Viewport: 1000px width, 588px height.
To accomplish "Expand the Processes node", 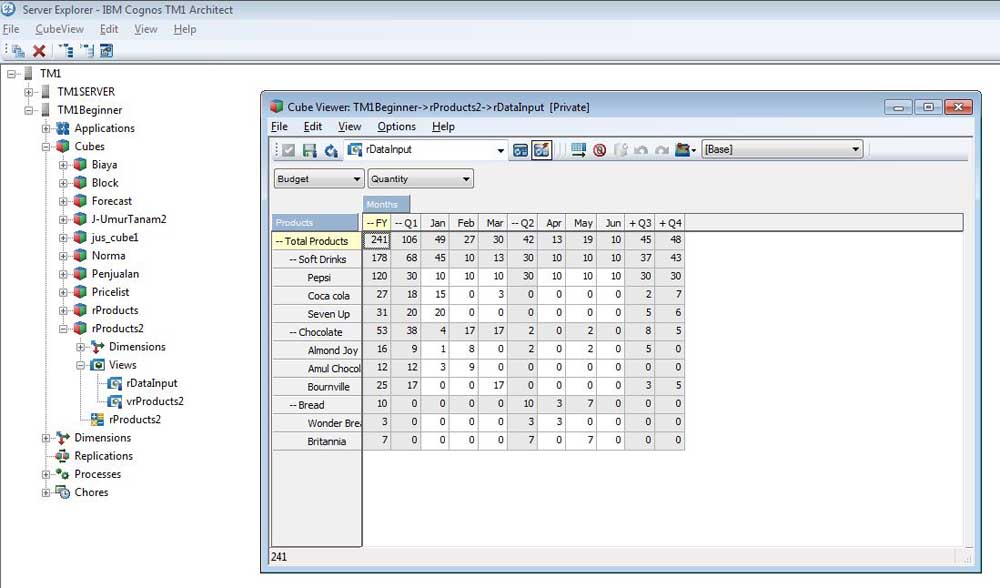I will [x=46, y=474].
